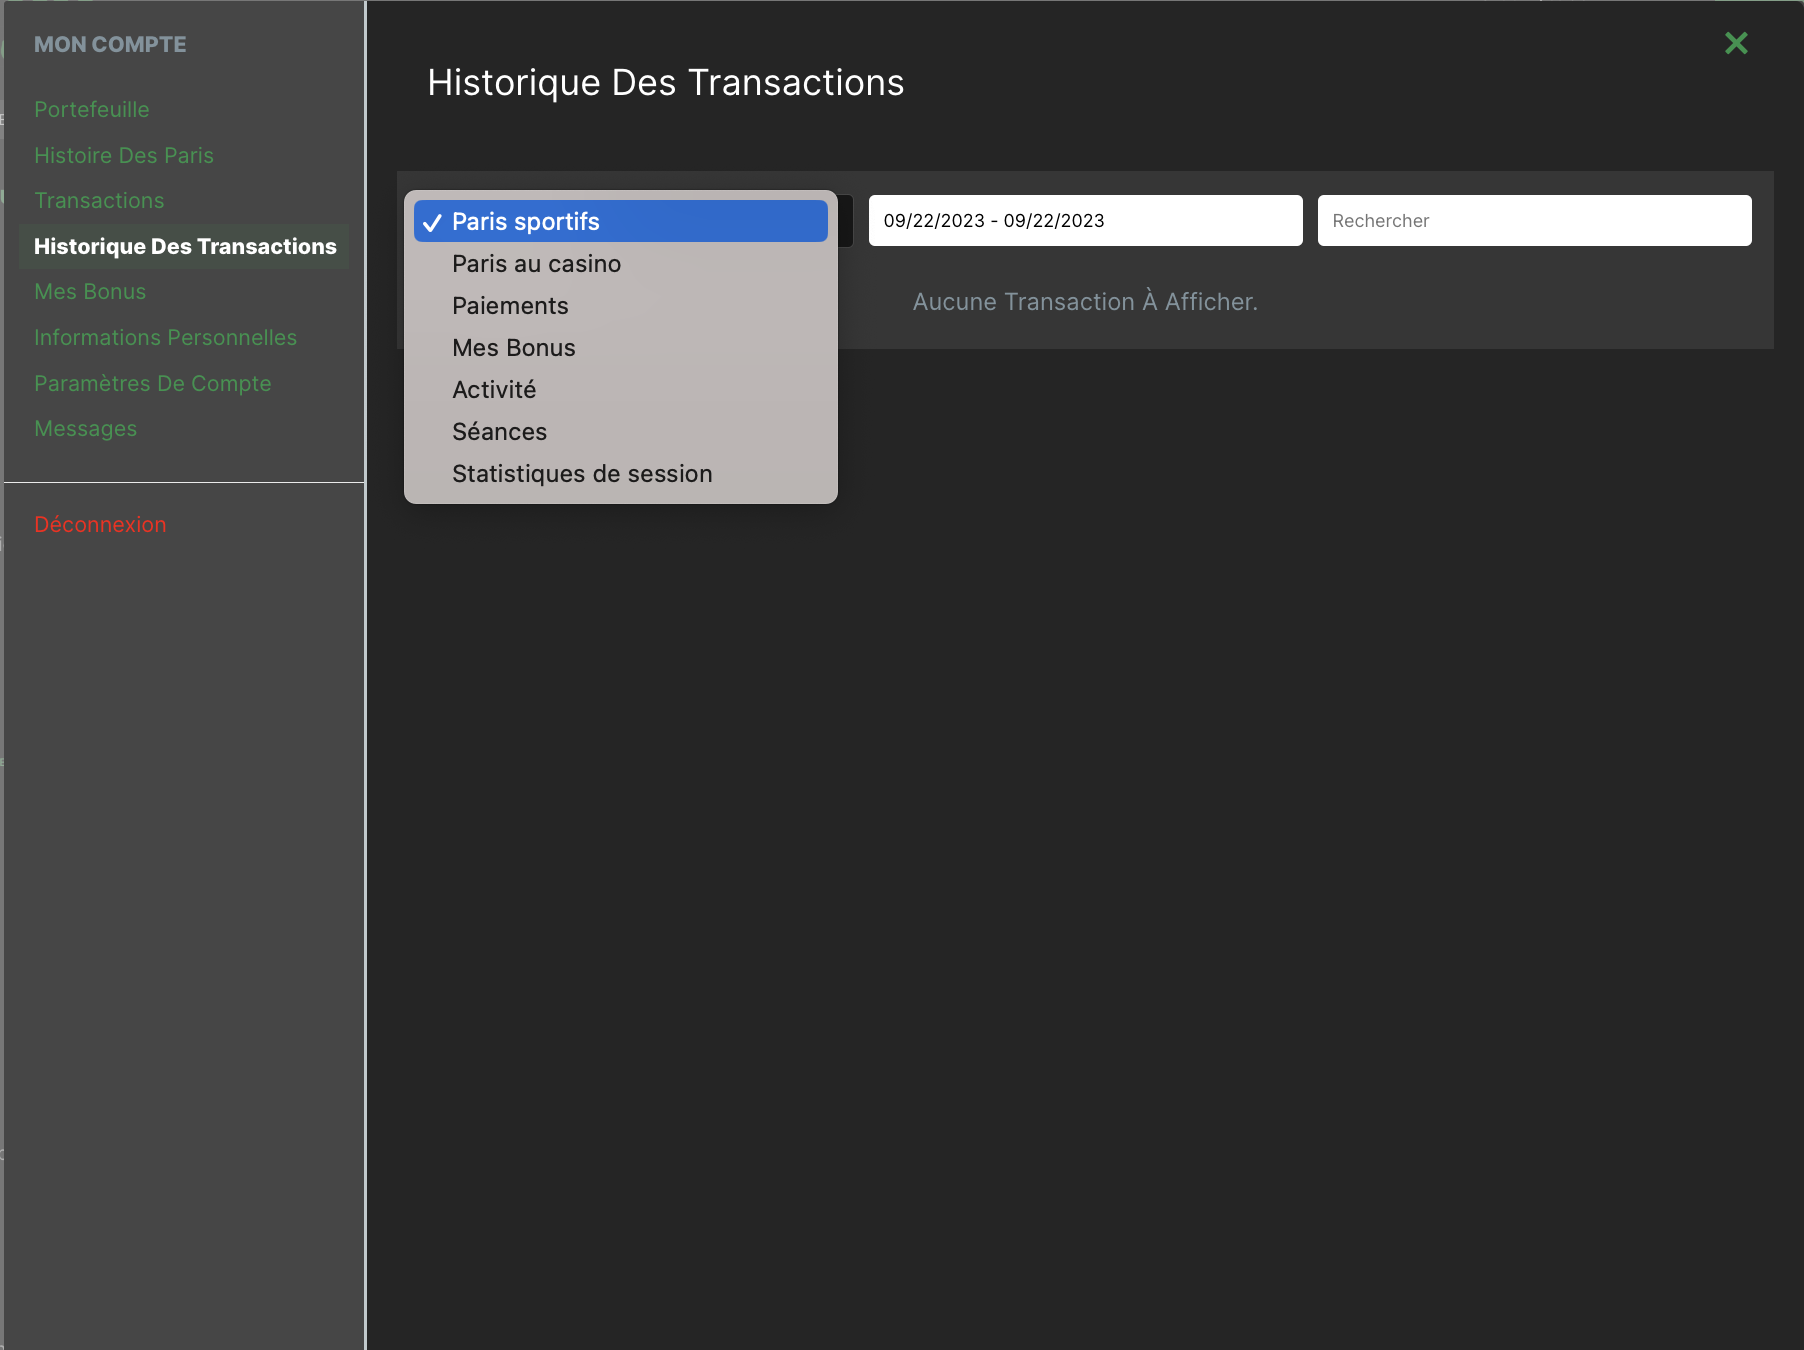Click the red Déconnexion link
The image size is (1804, 1350).
[100, 525]
